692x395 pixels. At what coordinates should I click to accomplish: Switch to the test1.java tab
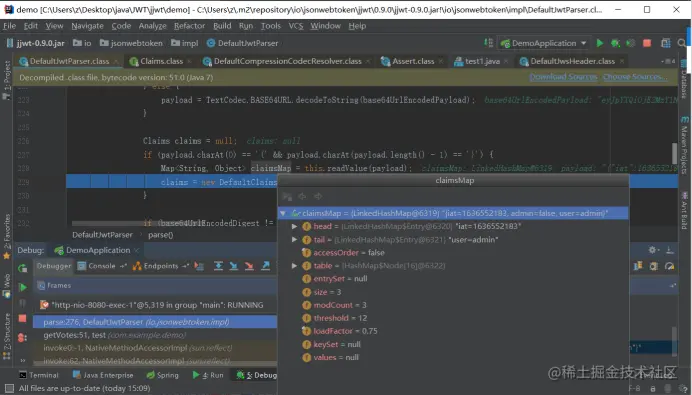(x=482, y=61)
